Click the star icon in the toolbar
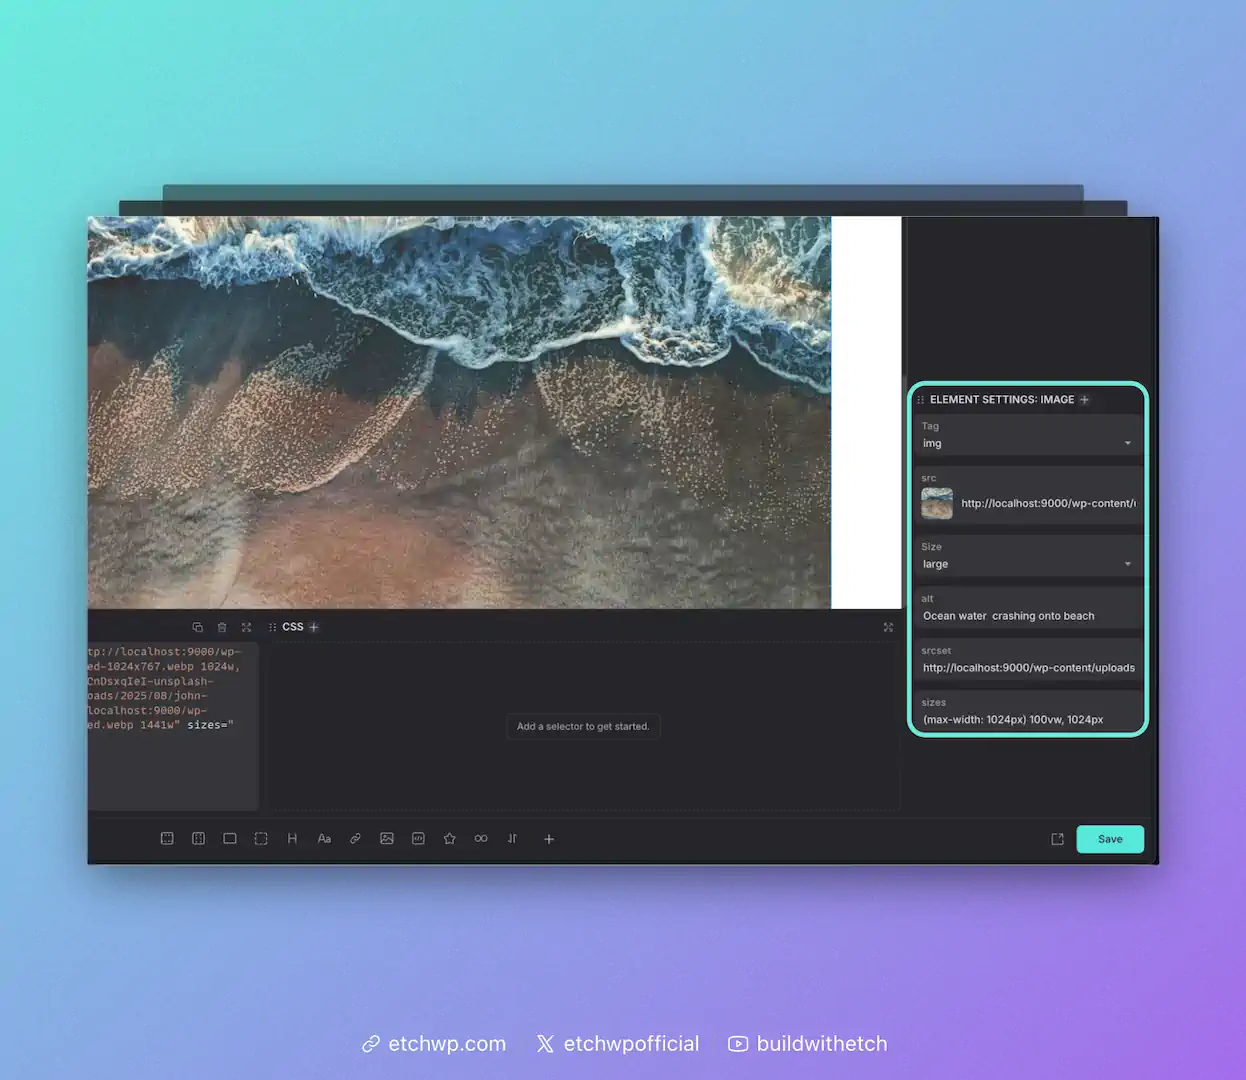Screen dimensions: 1246x1080 point(450,839)
